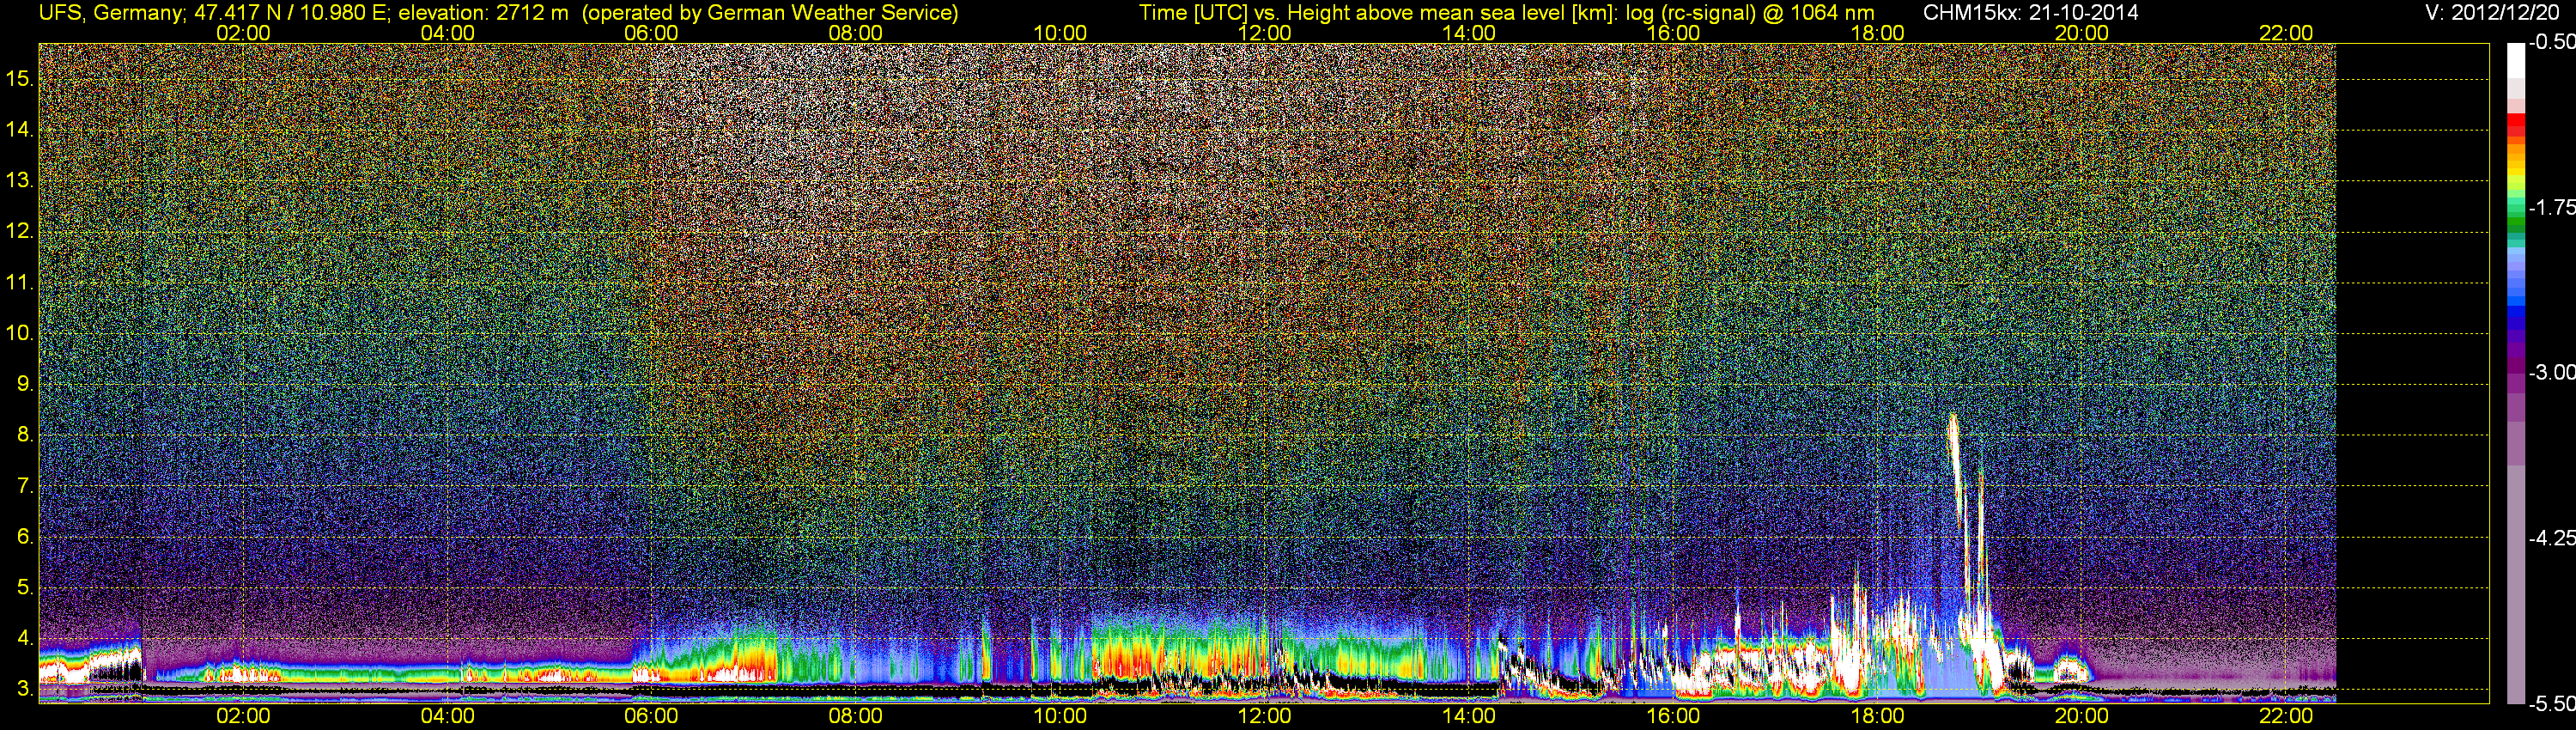Click the height axis label '13.'
Screen dimensions: 2576x730
pos(20,181)
